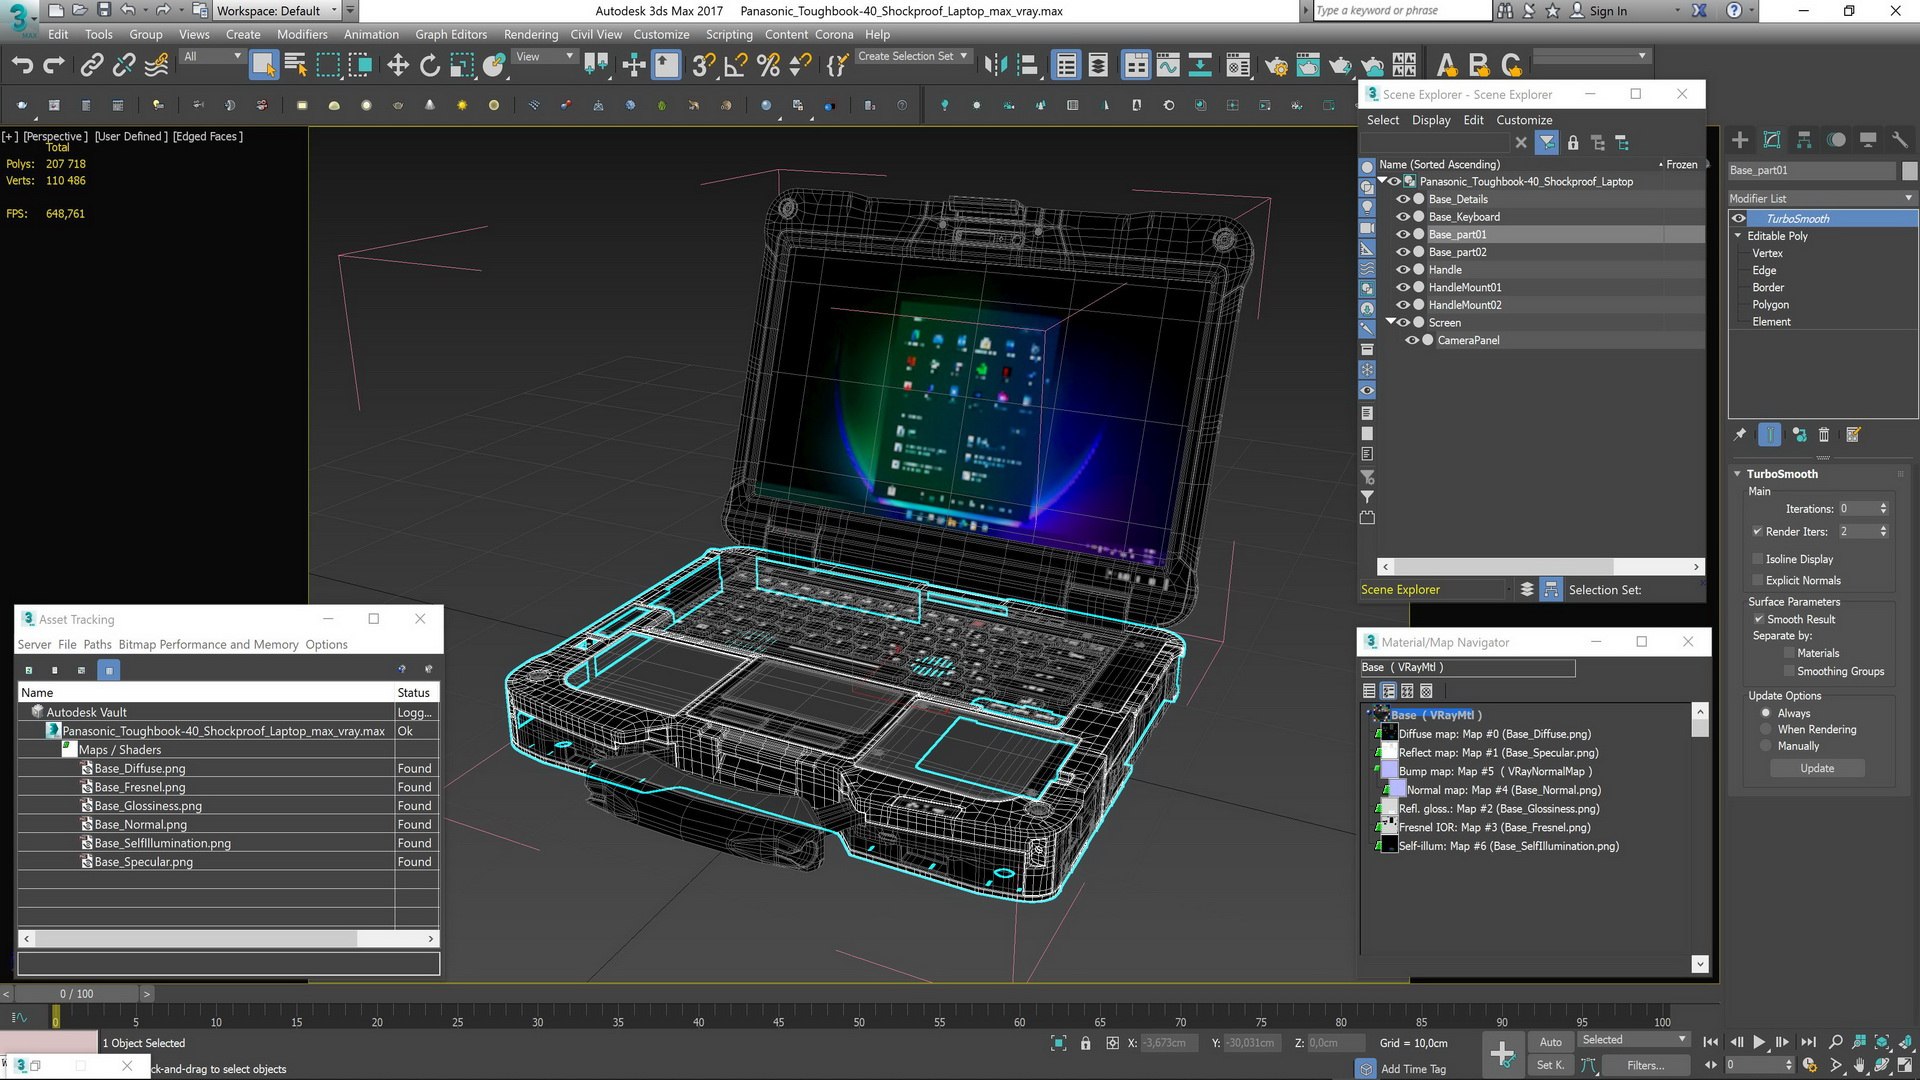Toggle the TurboSmooth modifier eye icon

(1739, 219)
